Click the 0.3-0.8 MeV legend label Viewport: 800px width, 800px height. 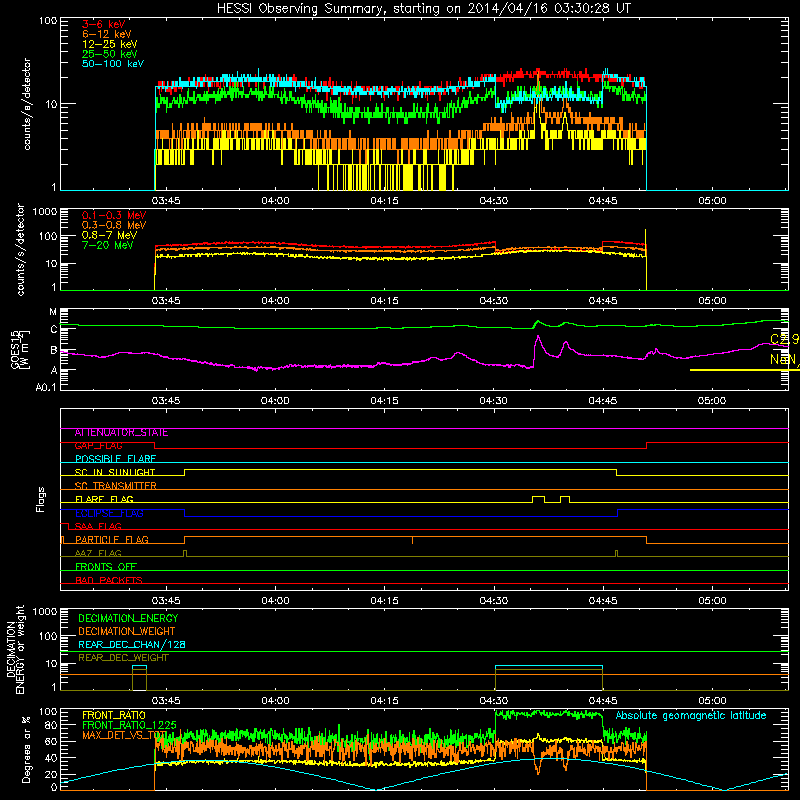(114, 226)
